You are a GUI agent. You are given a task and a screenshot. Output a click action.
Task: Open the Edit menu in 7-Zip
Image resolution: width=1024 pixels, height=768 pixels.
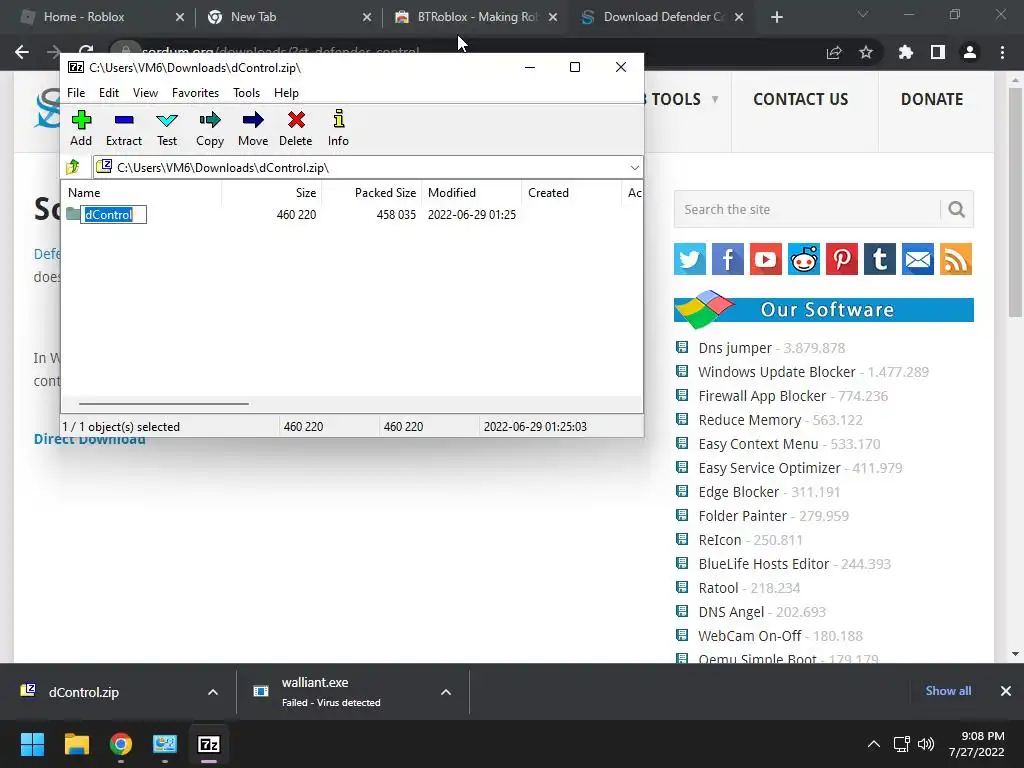click(108, 93)
